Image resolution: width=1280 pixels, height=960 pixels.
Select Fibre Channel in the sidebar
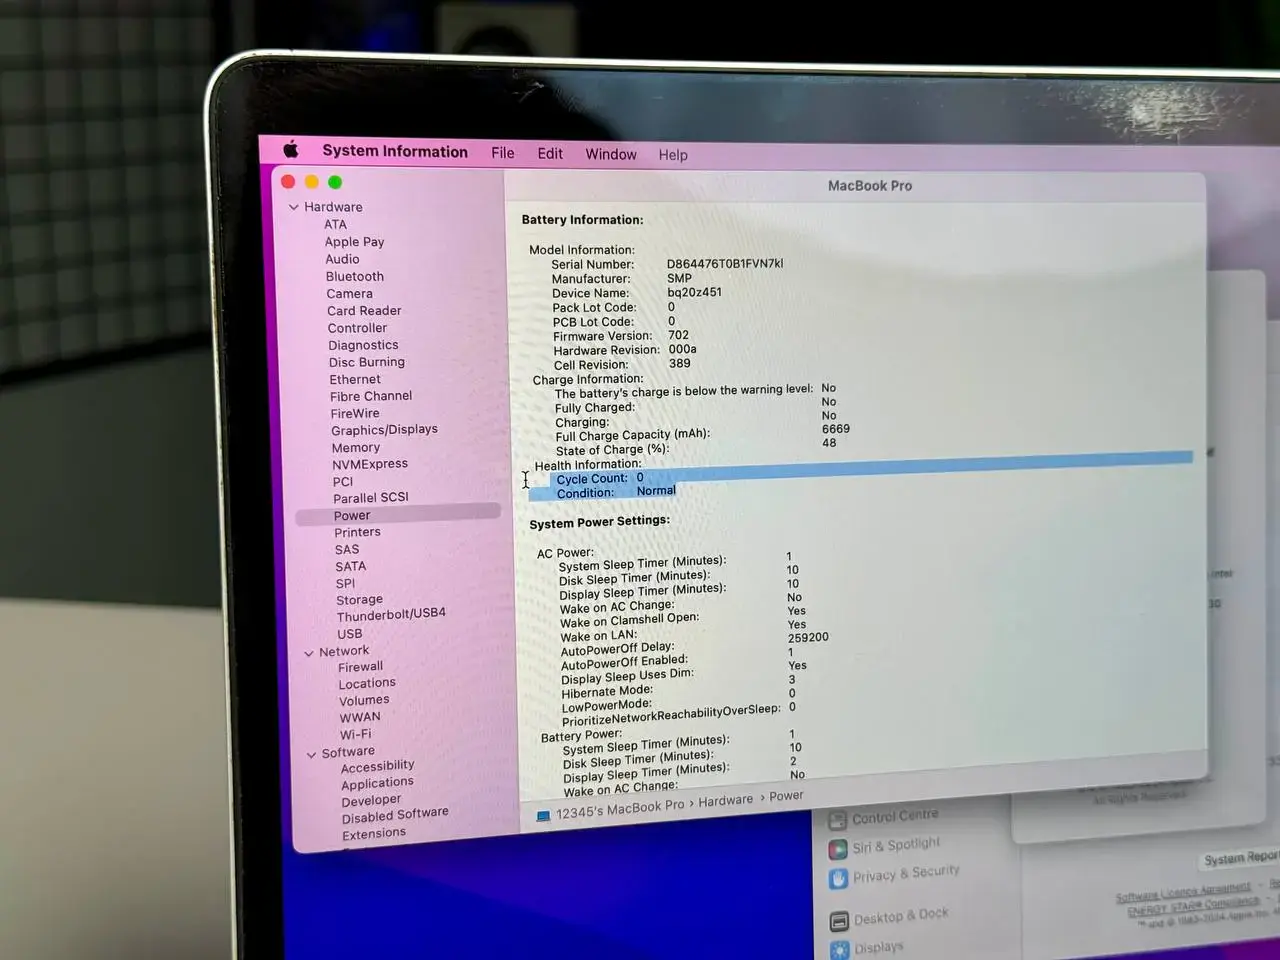[371, 396]
